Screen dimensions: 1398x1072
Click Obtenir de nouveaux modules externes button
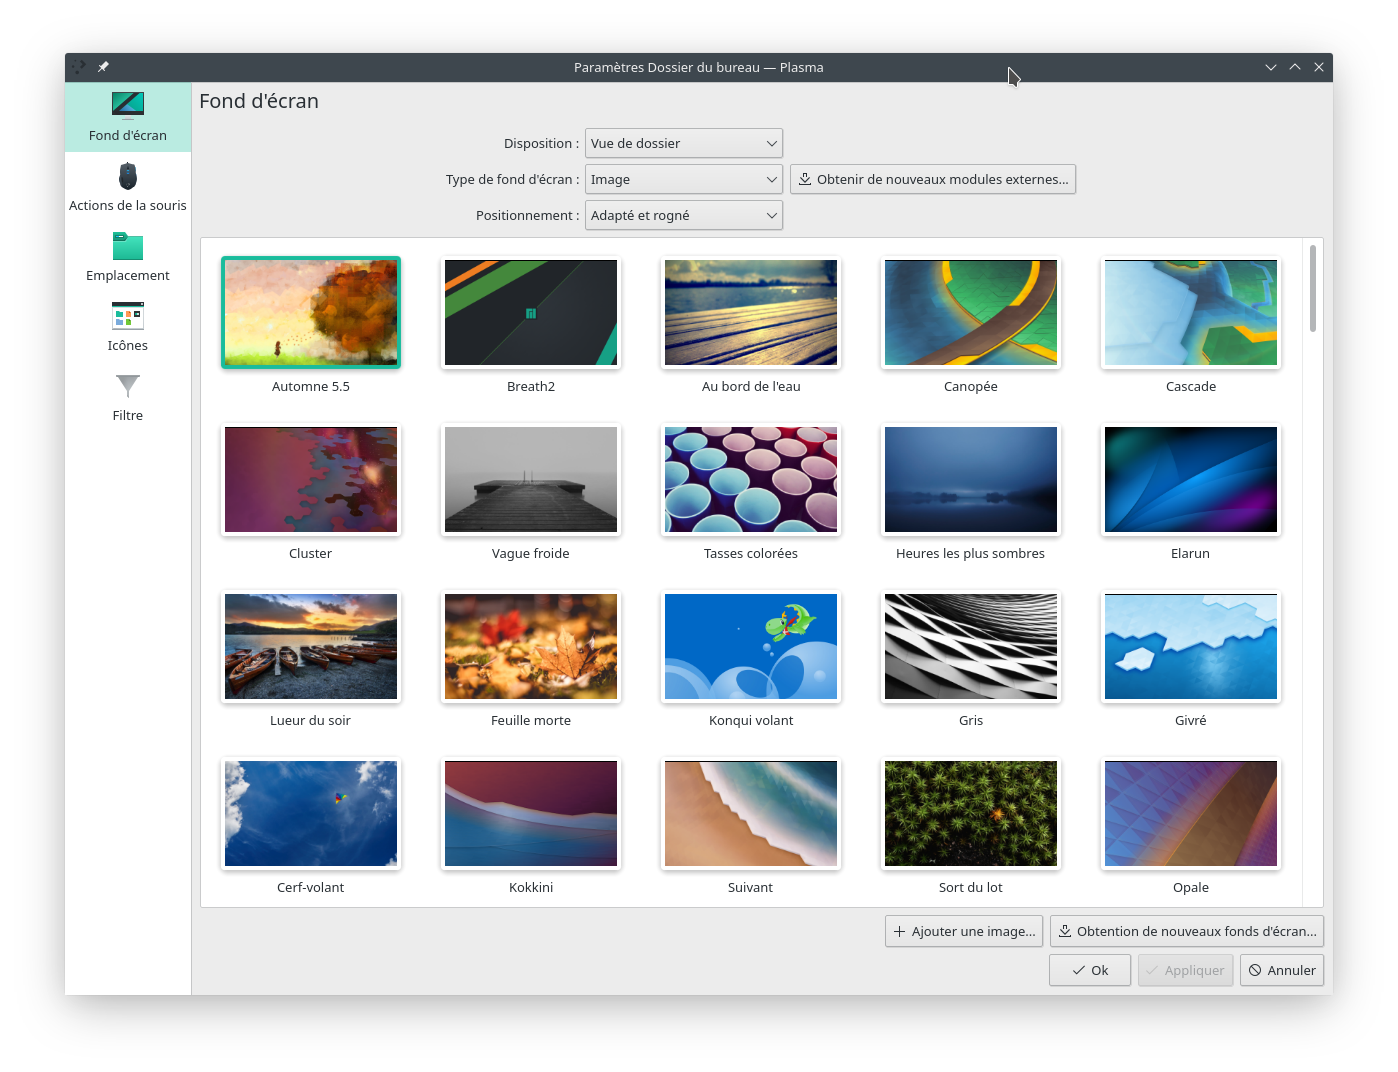932,180
